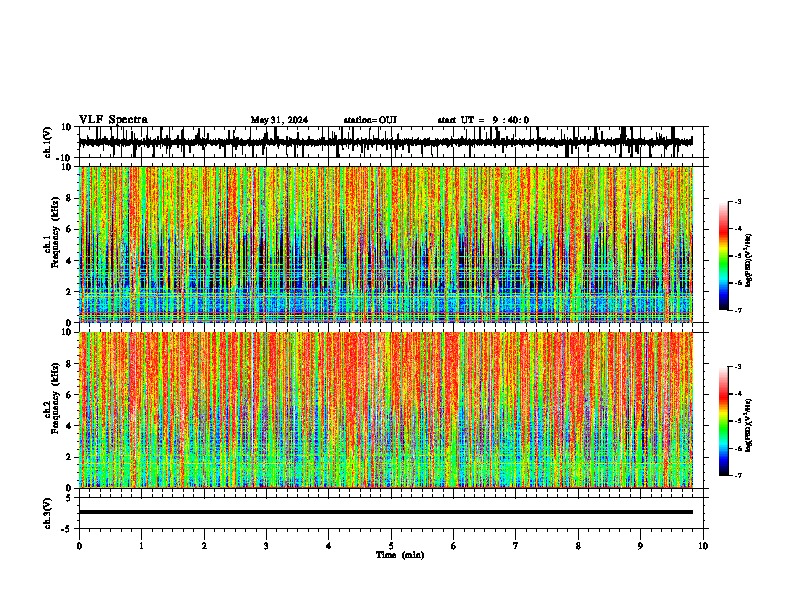Click the color scale bar beside ch.1
Viewport: 792px width, 612px height.
[x=724, y=256]
